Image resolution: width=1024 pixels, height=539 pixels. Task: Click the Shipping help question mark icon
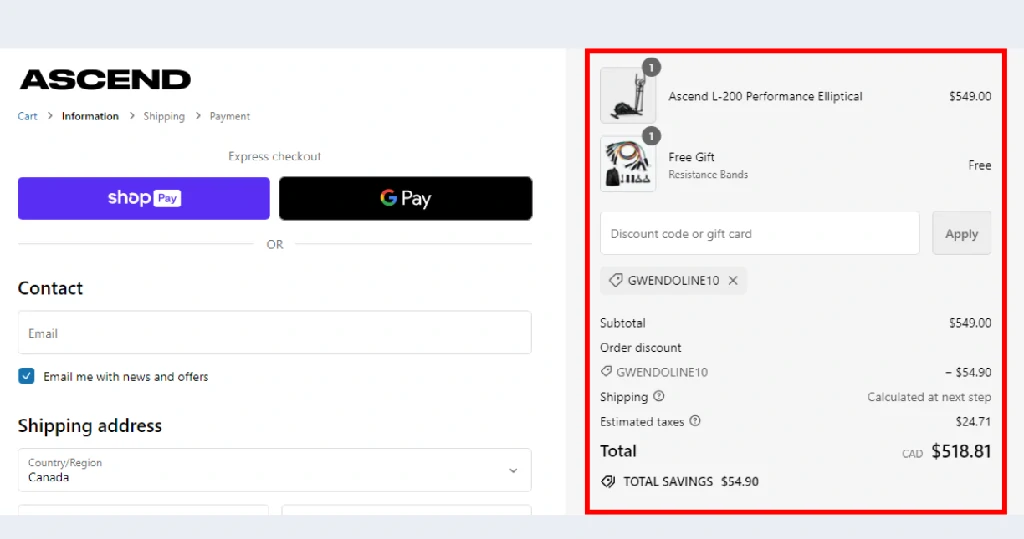658,396
